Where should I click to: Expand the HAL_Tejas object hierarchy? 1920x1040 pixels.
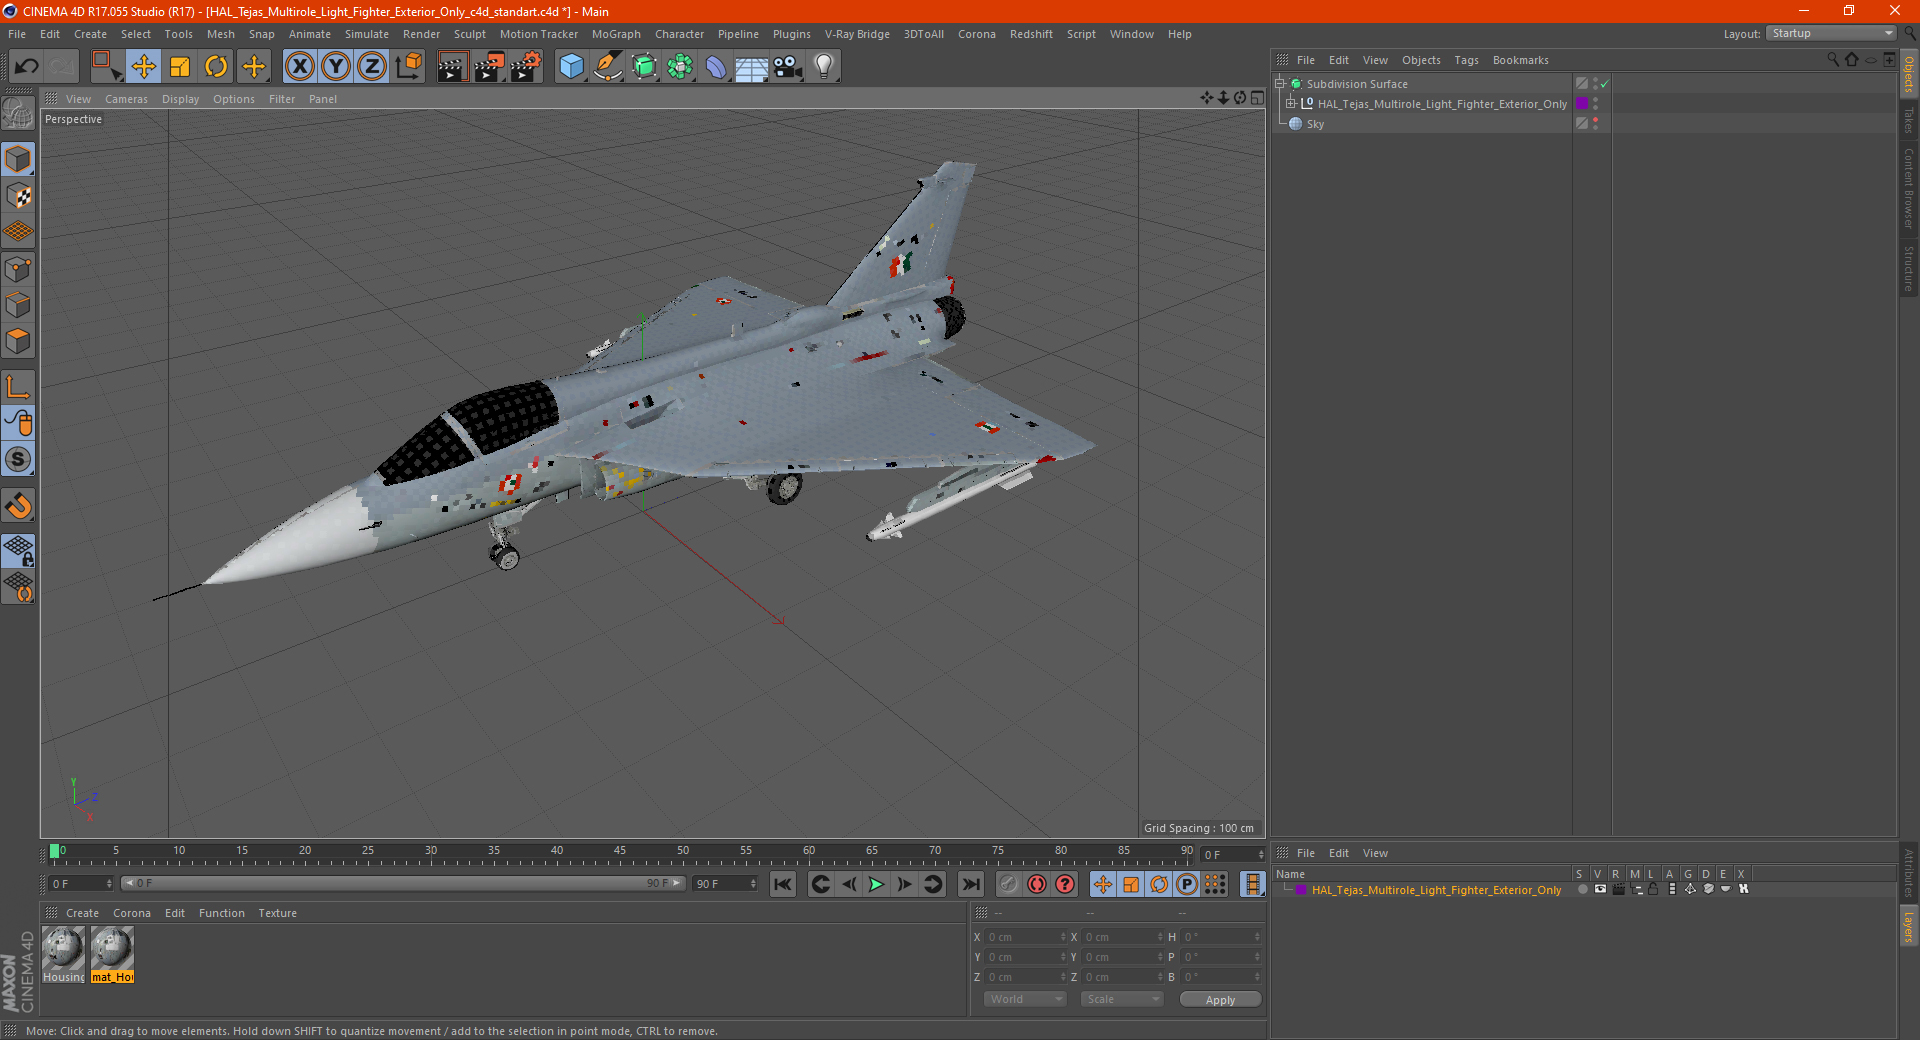click(1291, 104)
